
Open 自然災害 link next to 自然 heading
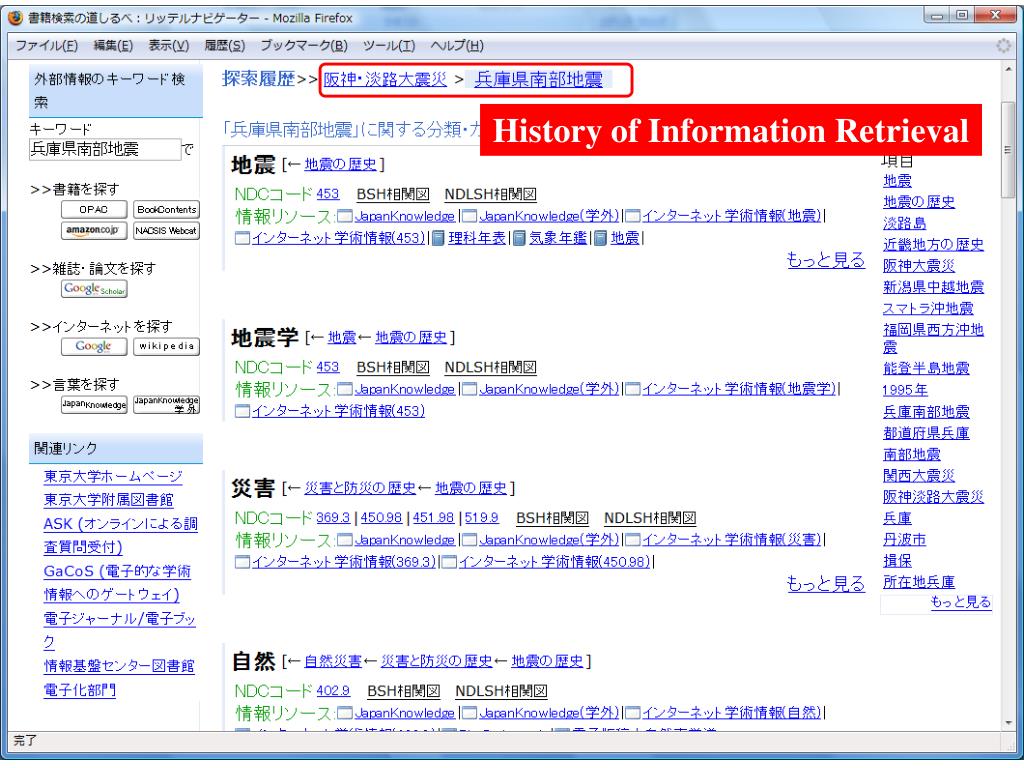[333, 661]
